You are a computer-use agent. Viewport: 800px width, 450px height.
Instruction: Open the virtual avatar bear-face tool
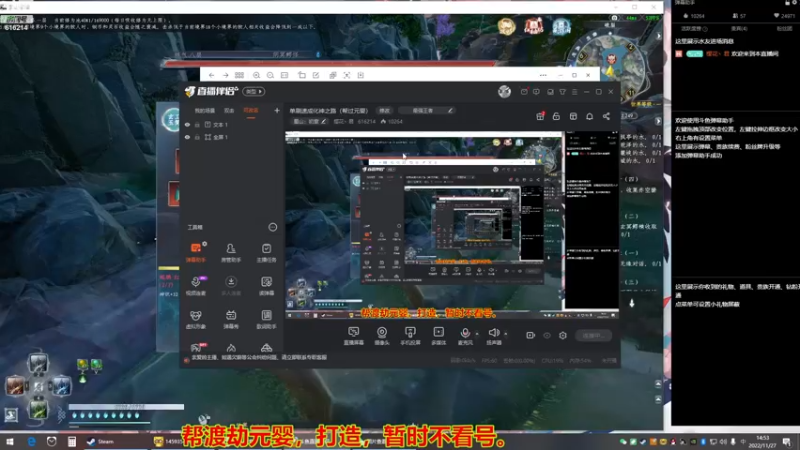point(196,319)
